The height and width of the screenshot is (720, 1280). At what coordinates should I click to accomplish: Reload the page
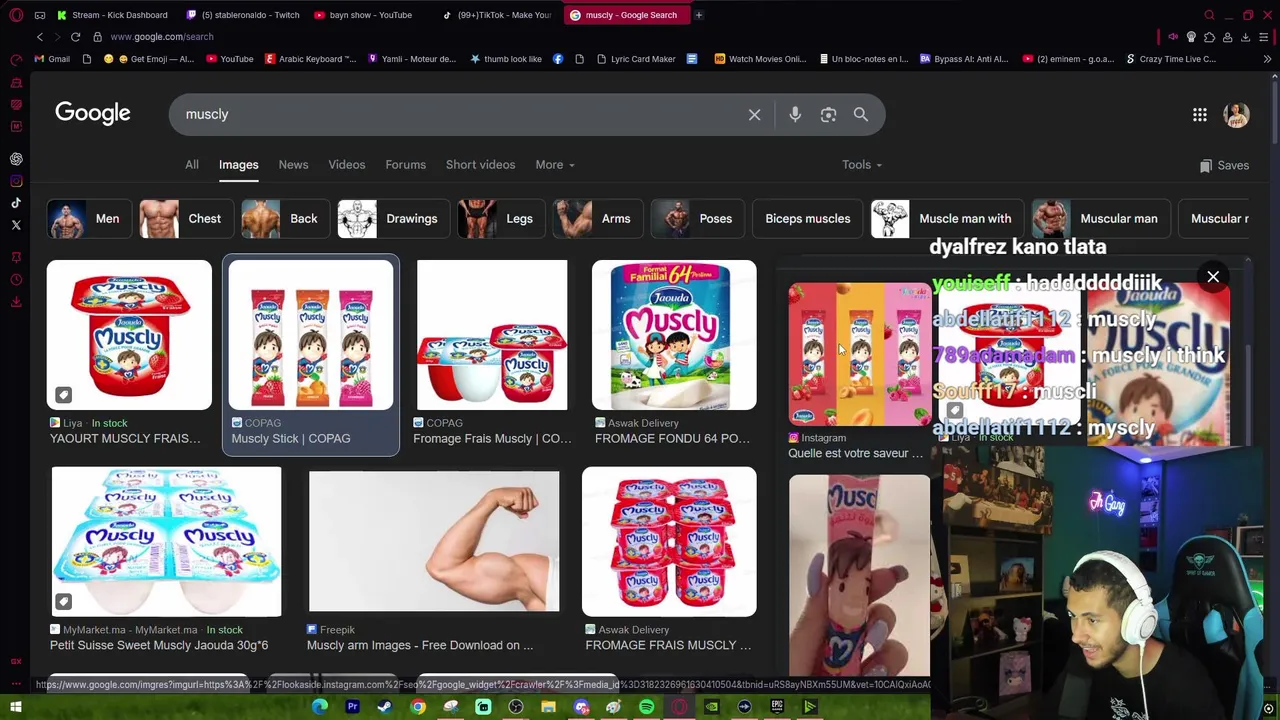[75, 36]
